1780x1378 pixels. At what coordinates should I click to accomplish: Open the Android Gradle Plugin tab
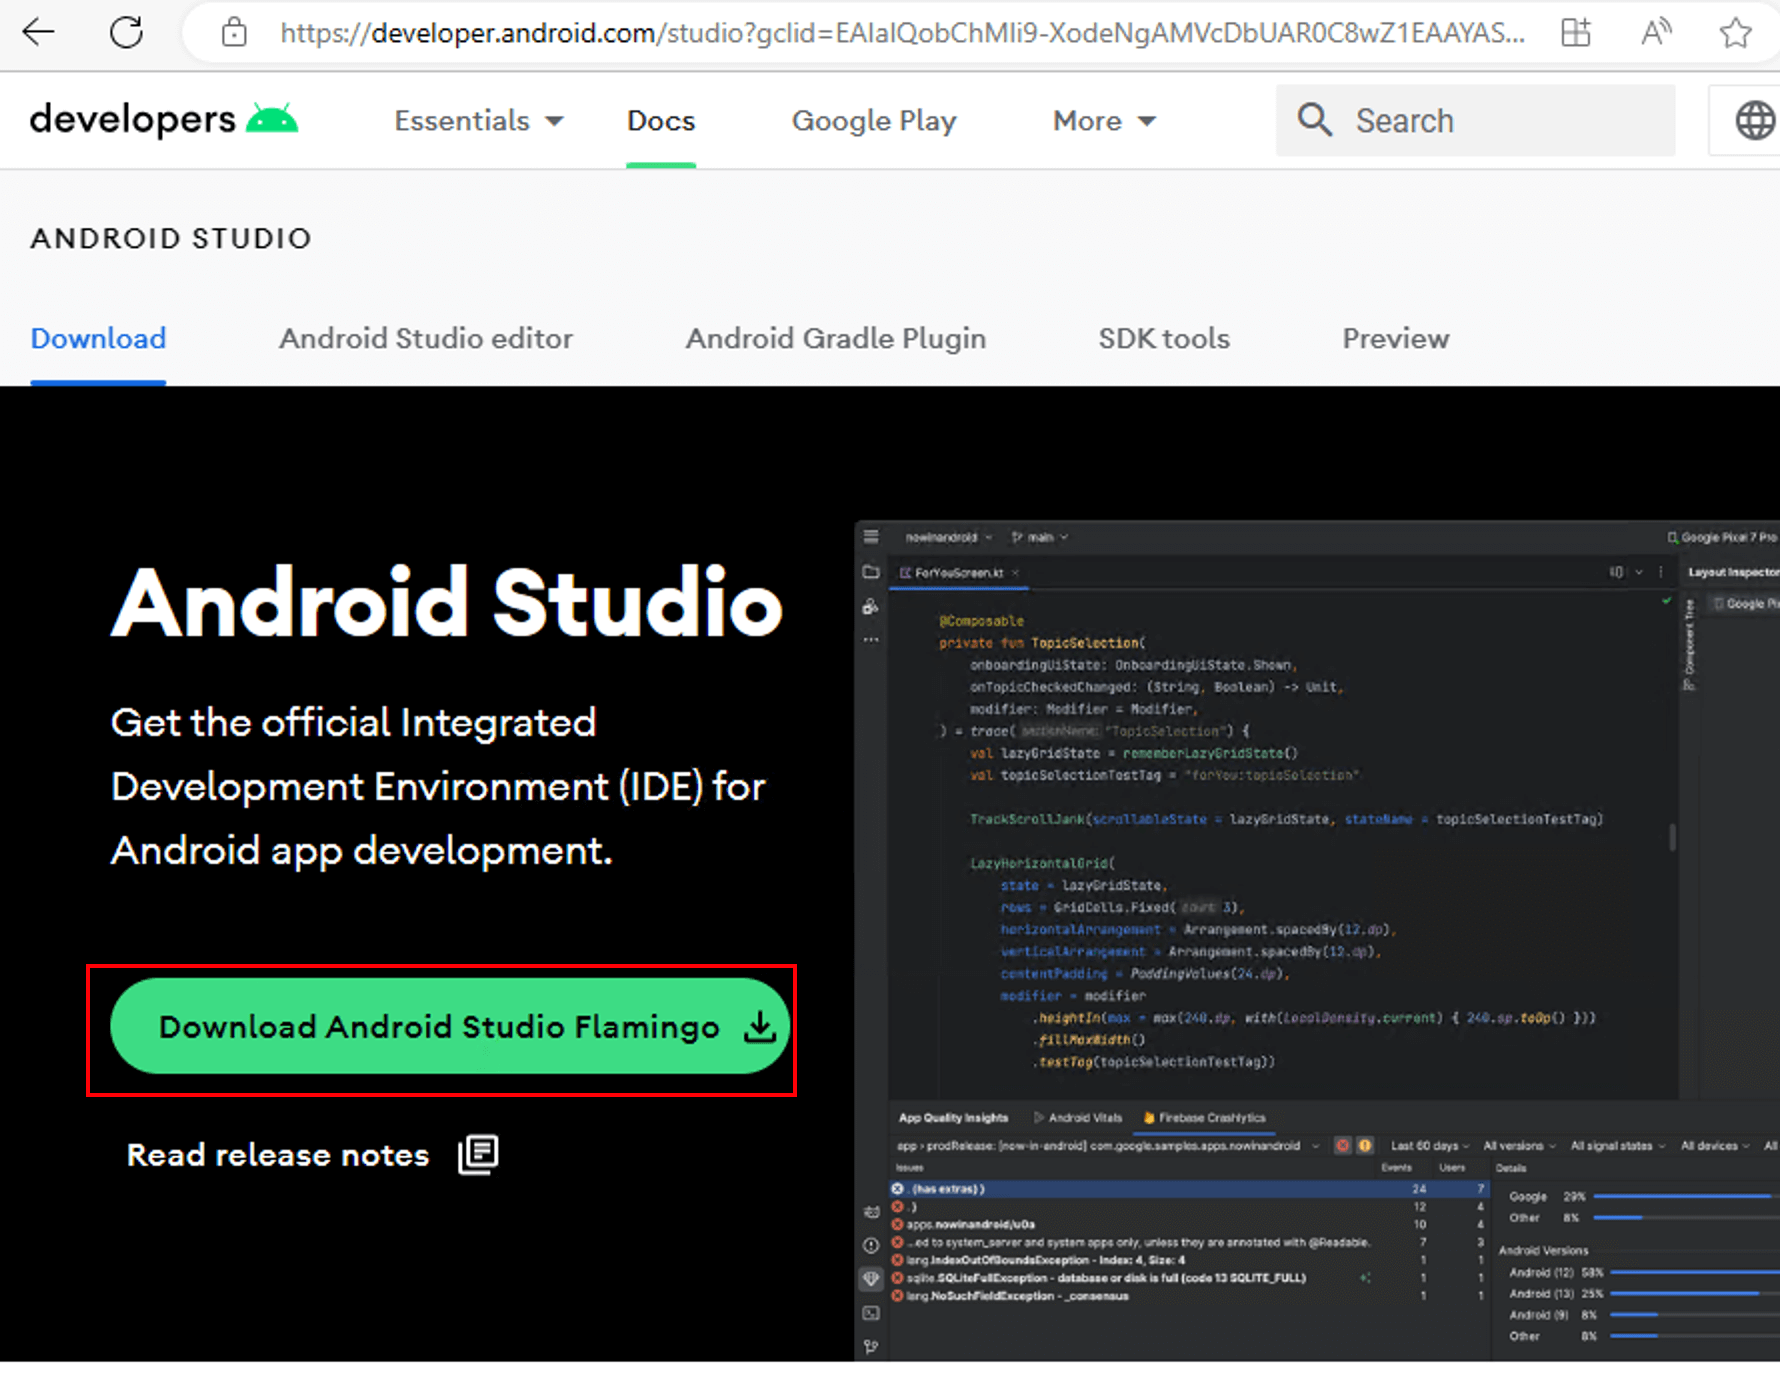[x=836, y=339]
